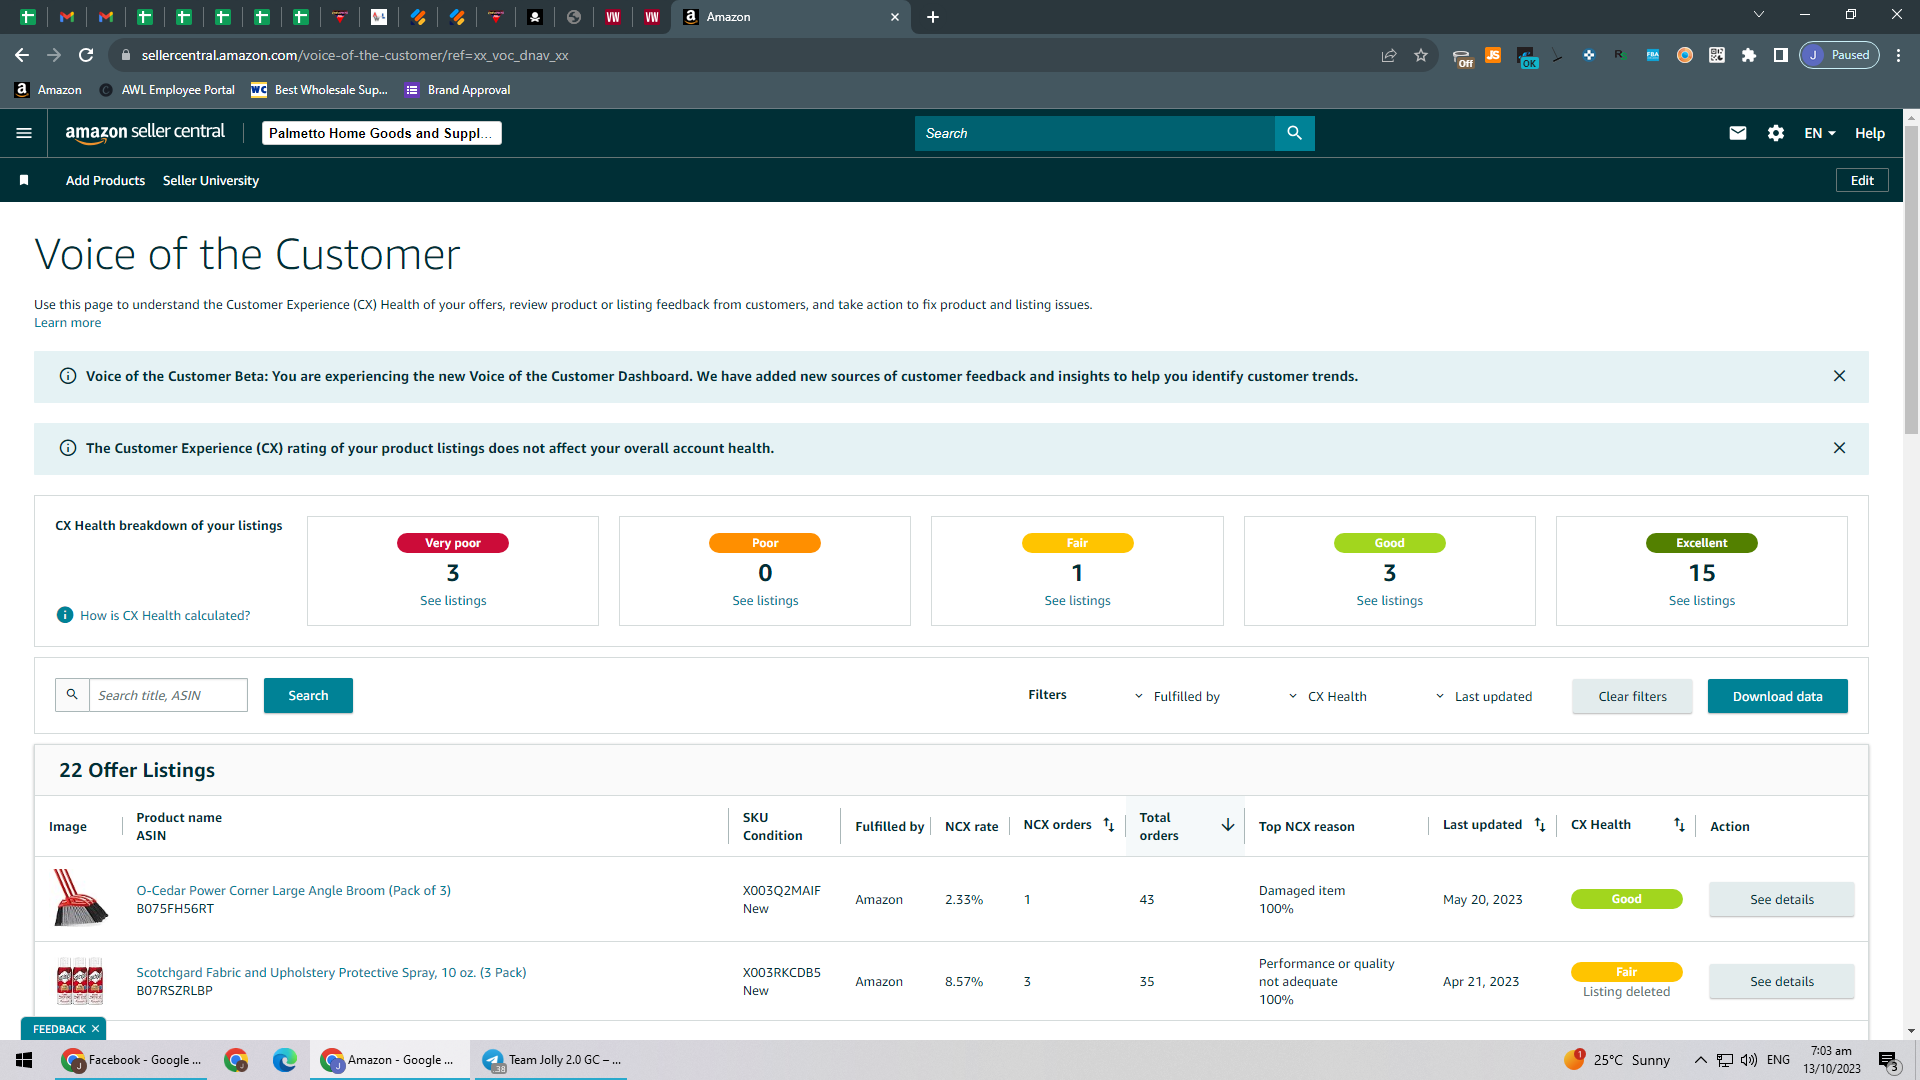Switch to the Amazon browser tab
1920x1080 pixels.
[790, 17]
